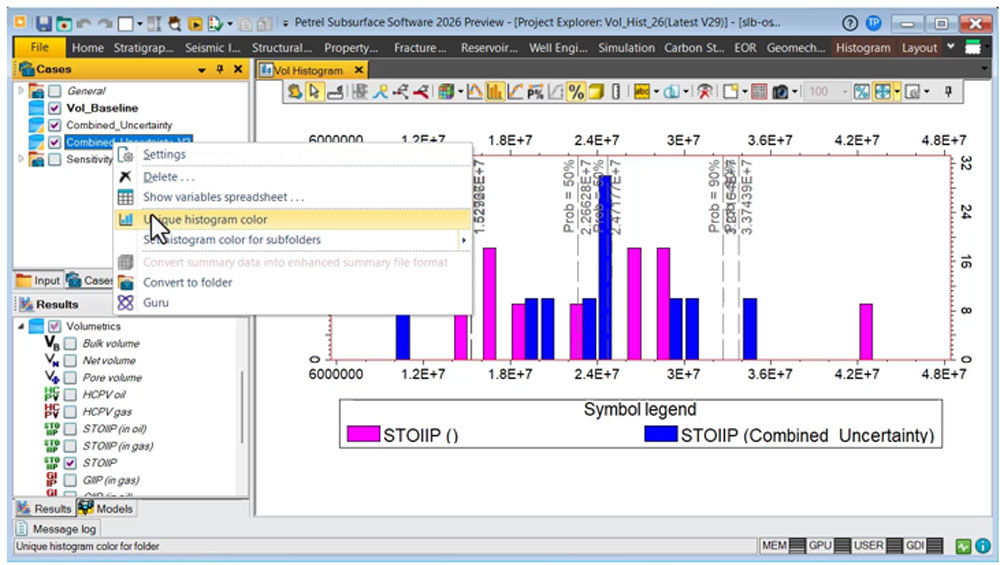Toggle the Volumetrics checkbox
1000x565 pixels.
(x=55, y=326)
